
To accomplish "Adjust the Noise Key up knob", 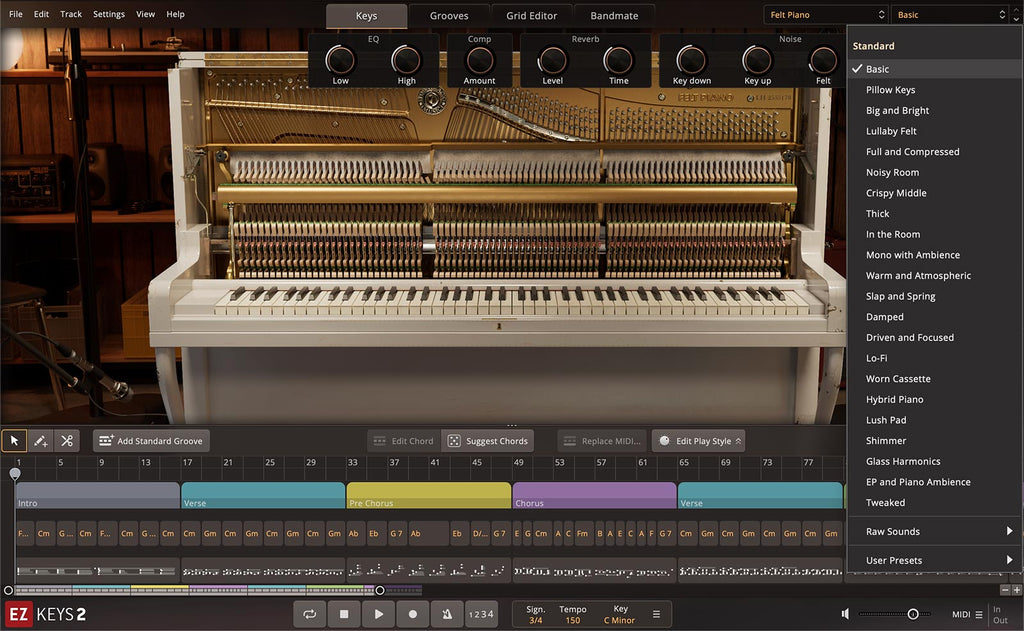I will point(758,61).
